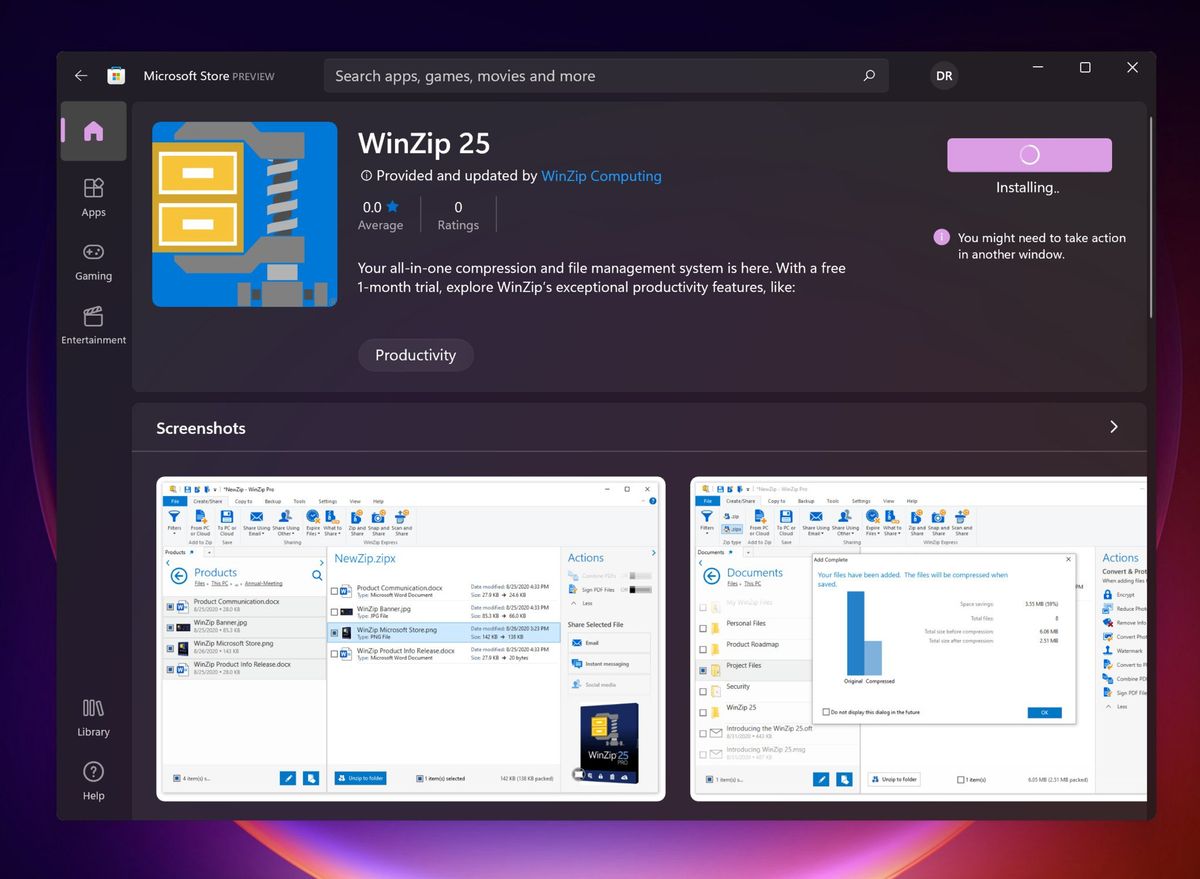Viewport: 1200px width, 879px height.
Task: Click the '0 Ratings' link
Action: coord(458,215)
